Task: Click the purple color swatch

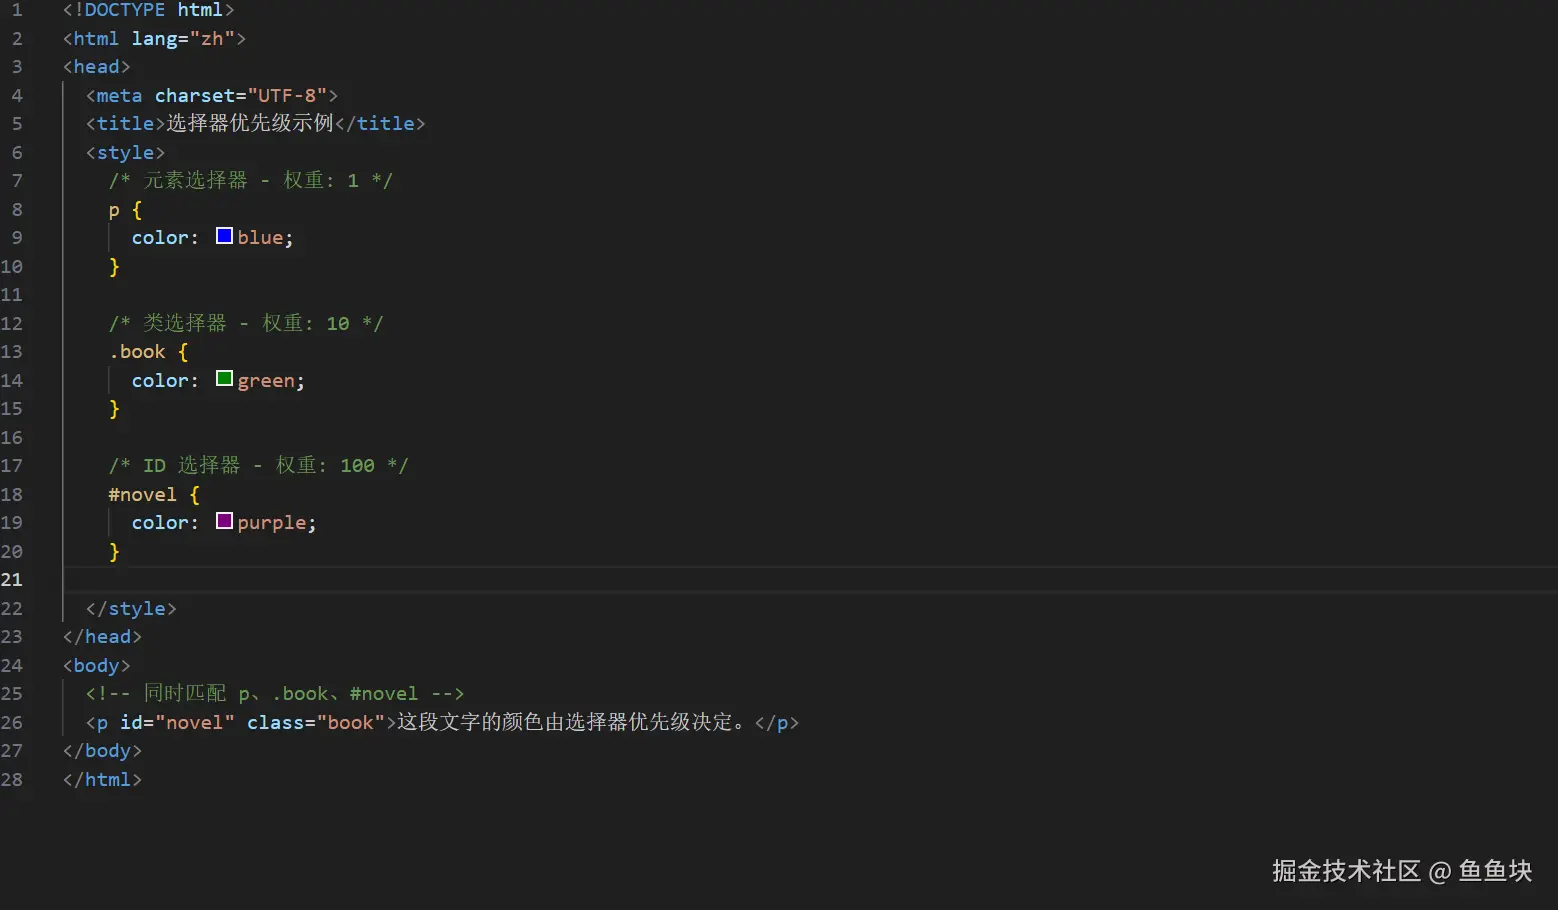Action: point(224,521)
